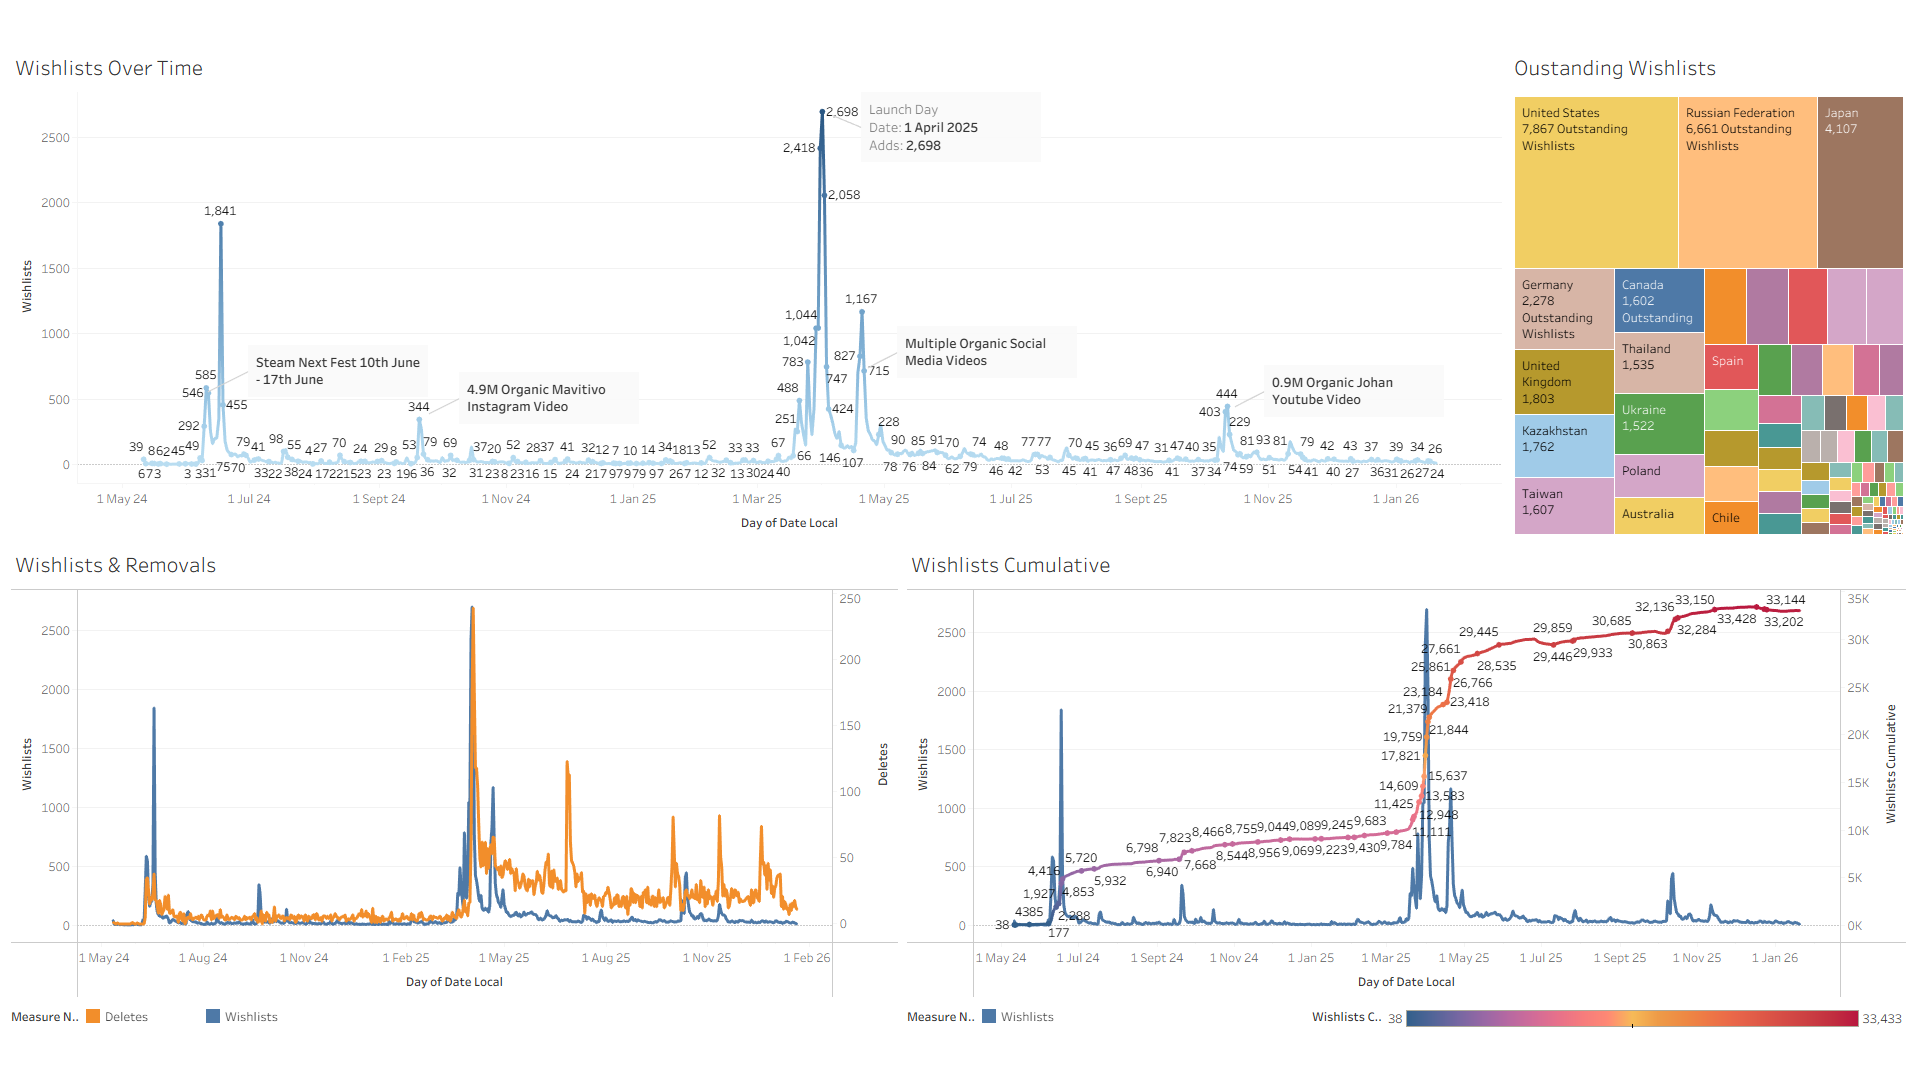This screenshot has height=1080, width=1920.
Task: Click the 1,841 Steam Next Fest peak point
Action: [x=221, y=224]
